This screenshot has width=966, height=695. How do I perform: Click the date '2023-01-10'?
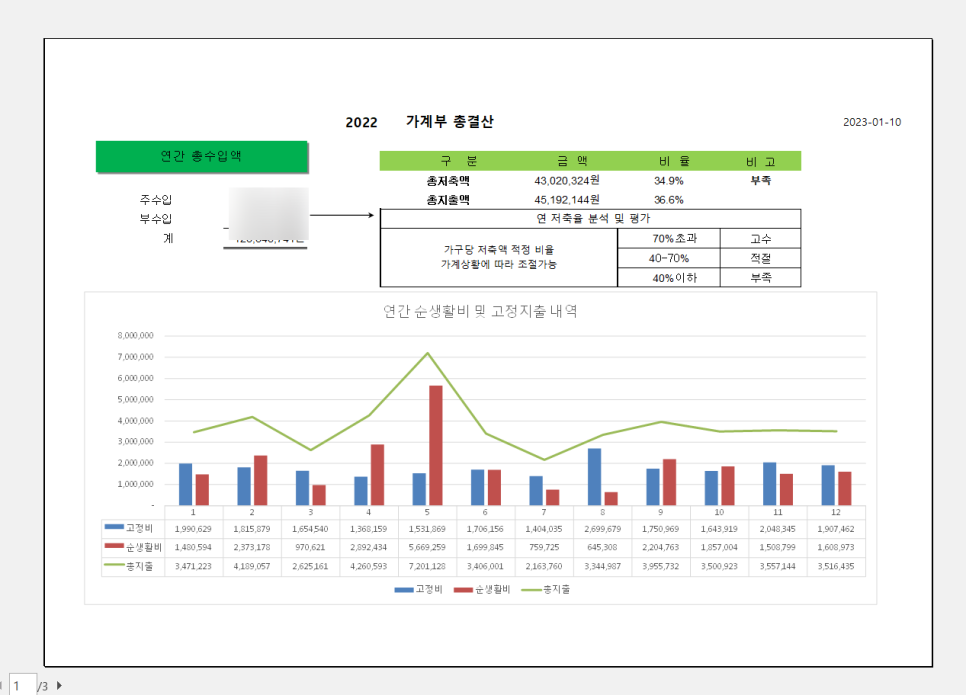tap(872, 122)
